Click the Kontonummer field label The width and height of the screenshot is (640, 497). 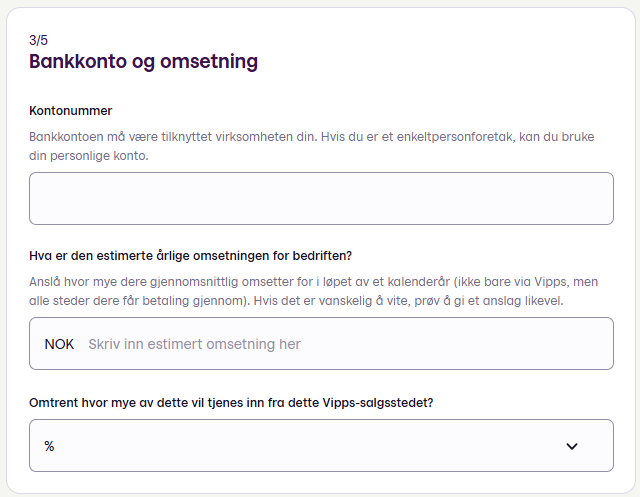click(x=70, y=110)
